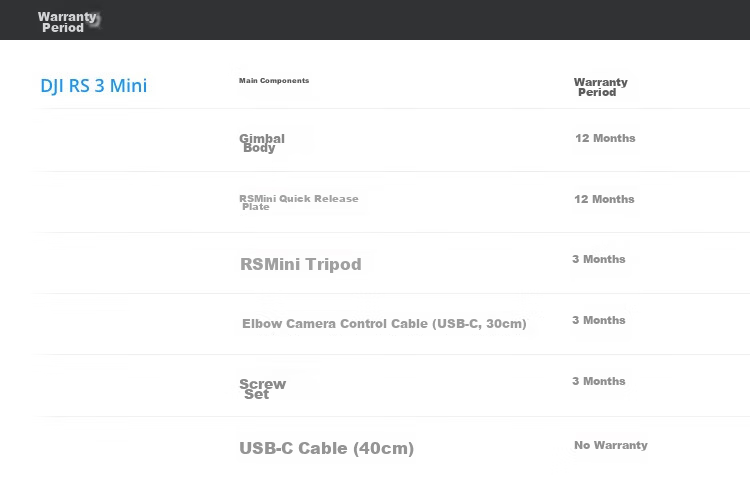750x493 pixels.
Task: Click the word Gimbal in Gimbal Body
Action: 262,138
